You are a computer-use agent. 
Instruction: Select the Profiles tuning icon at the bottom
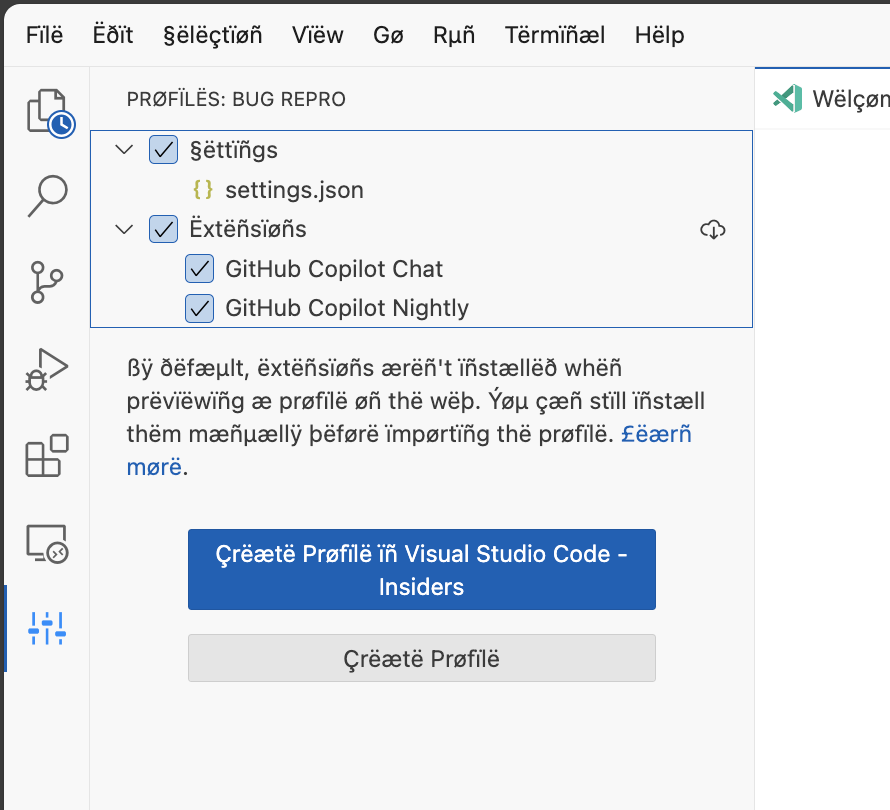click(x=45, y=630)
